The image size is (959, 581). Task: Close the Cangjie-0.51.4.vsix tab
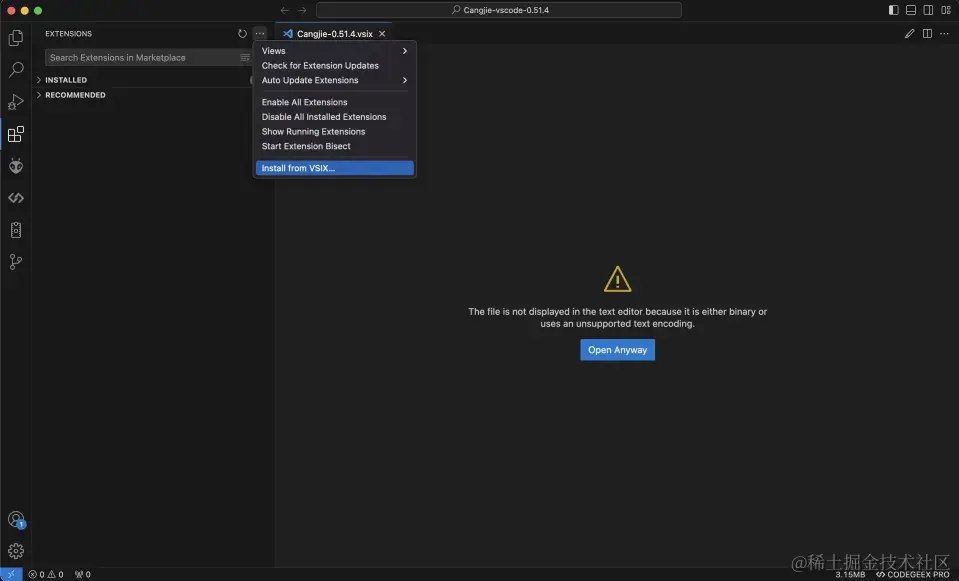click(x=382, y=34)
